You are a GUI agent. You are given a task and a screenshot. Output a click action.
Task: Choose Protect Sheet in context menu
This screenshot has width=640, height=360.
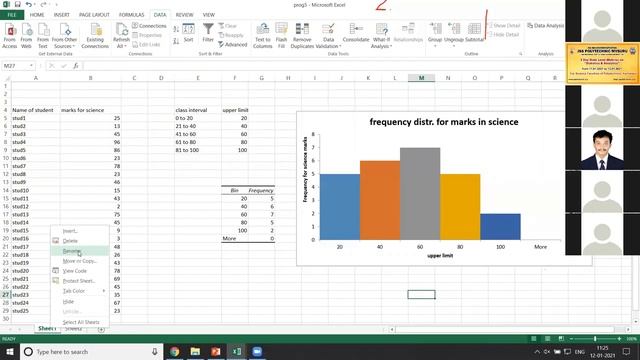(x=80, y=281)
